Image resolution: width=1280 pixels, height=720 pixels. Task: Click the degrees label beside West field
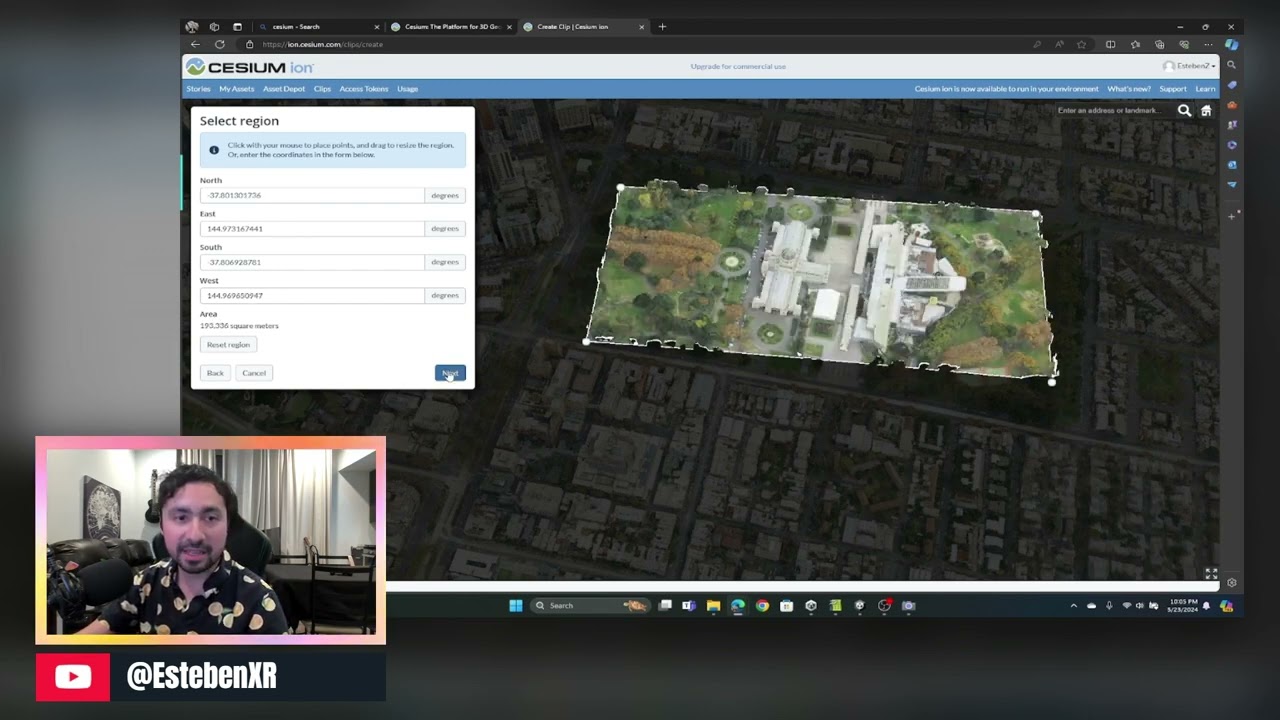tap(445, 295)
